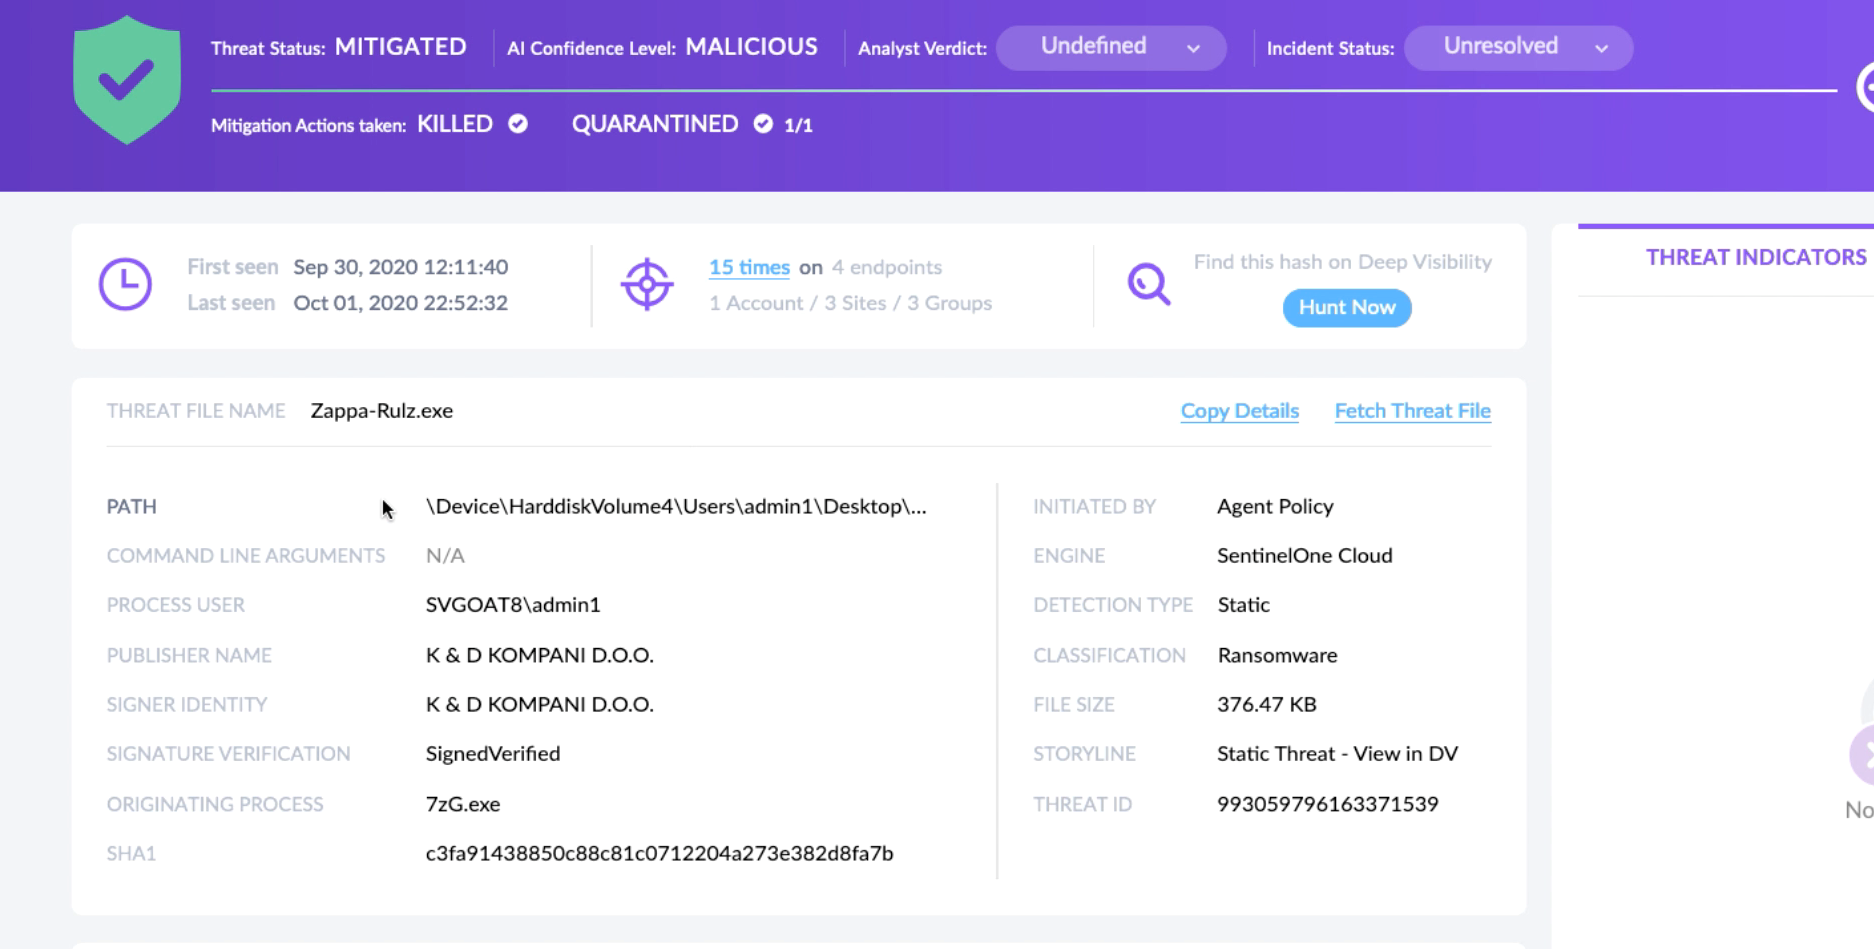Click the clock icon beside First seen dates

(x=125, y=283)
